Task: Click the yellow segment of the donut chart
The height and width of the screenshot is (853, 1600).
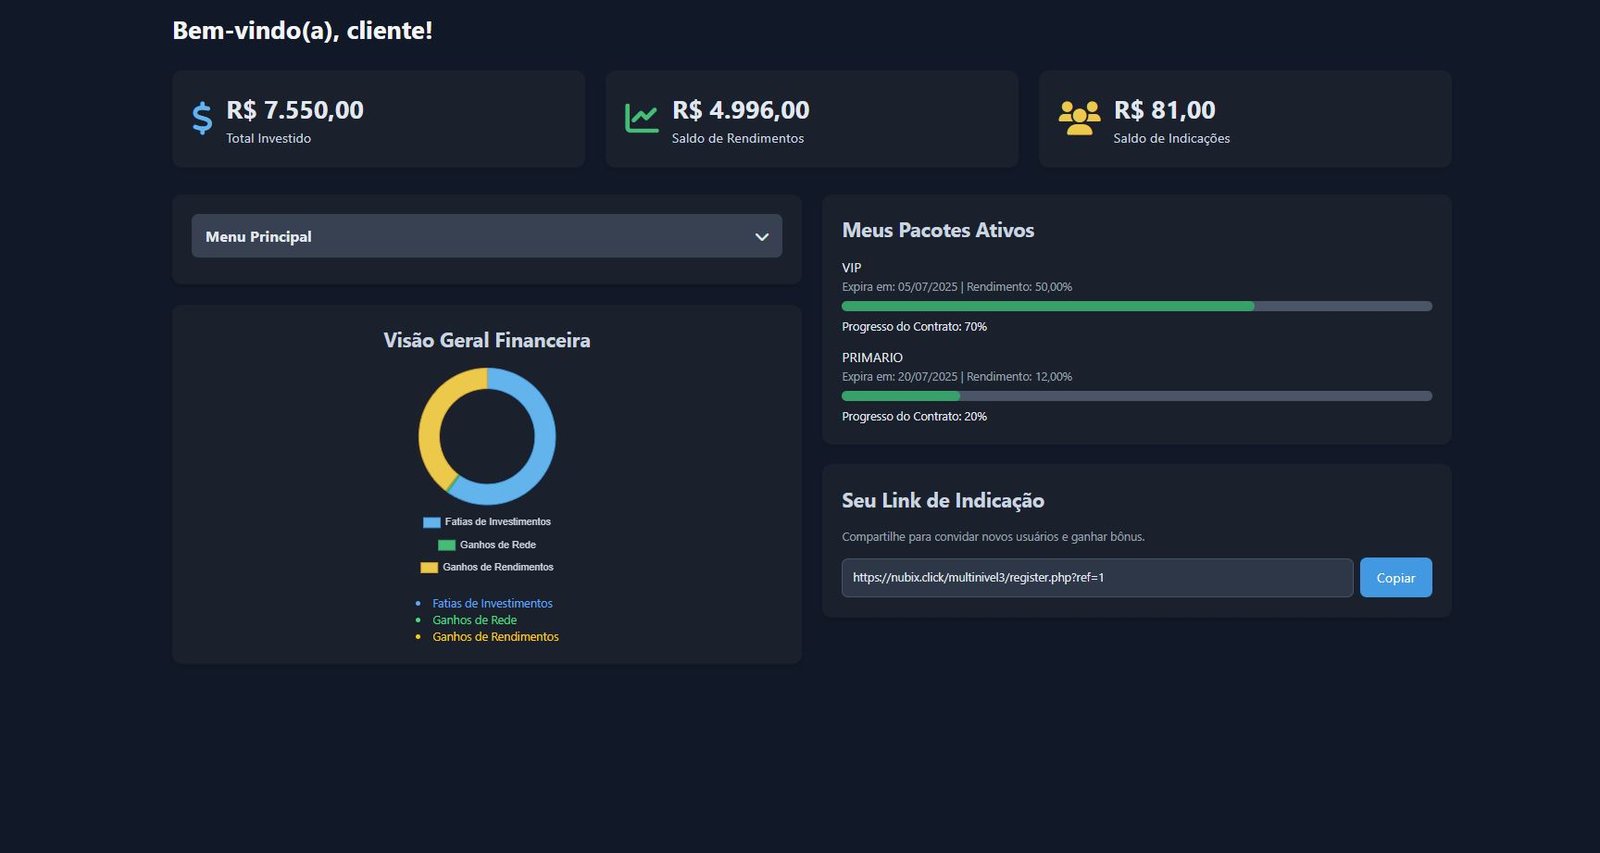Action: (x=432, y=420)
